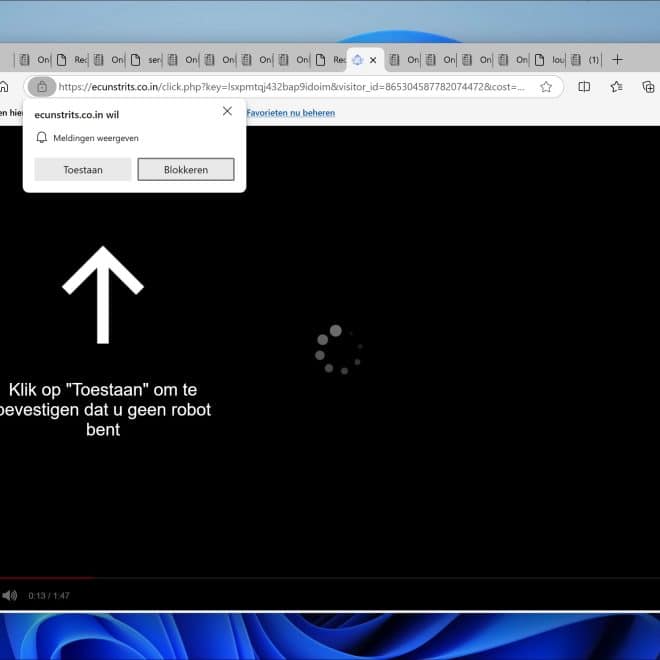This screenshot has height=660, width=660.
Task: Open the Favorites toolbar icon
Action: pyautogui.click(x=616, y=87)
